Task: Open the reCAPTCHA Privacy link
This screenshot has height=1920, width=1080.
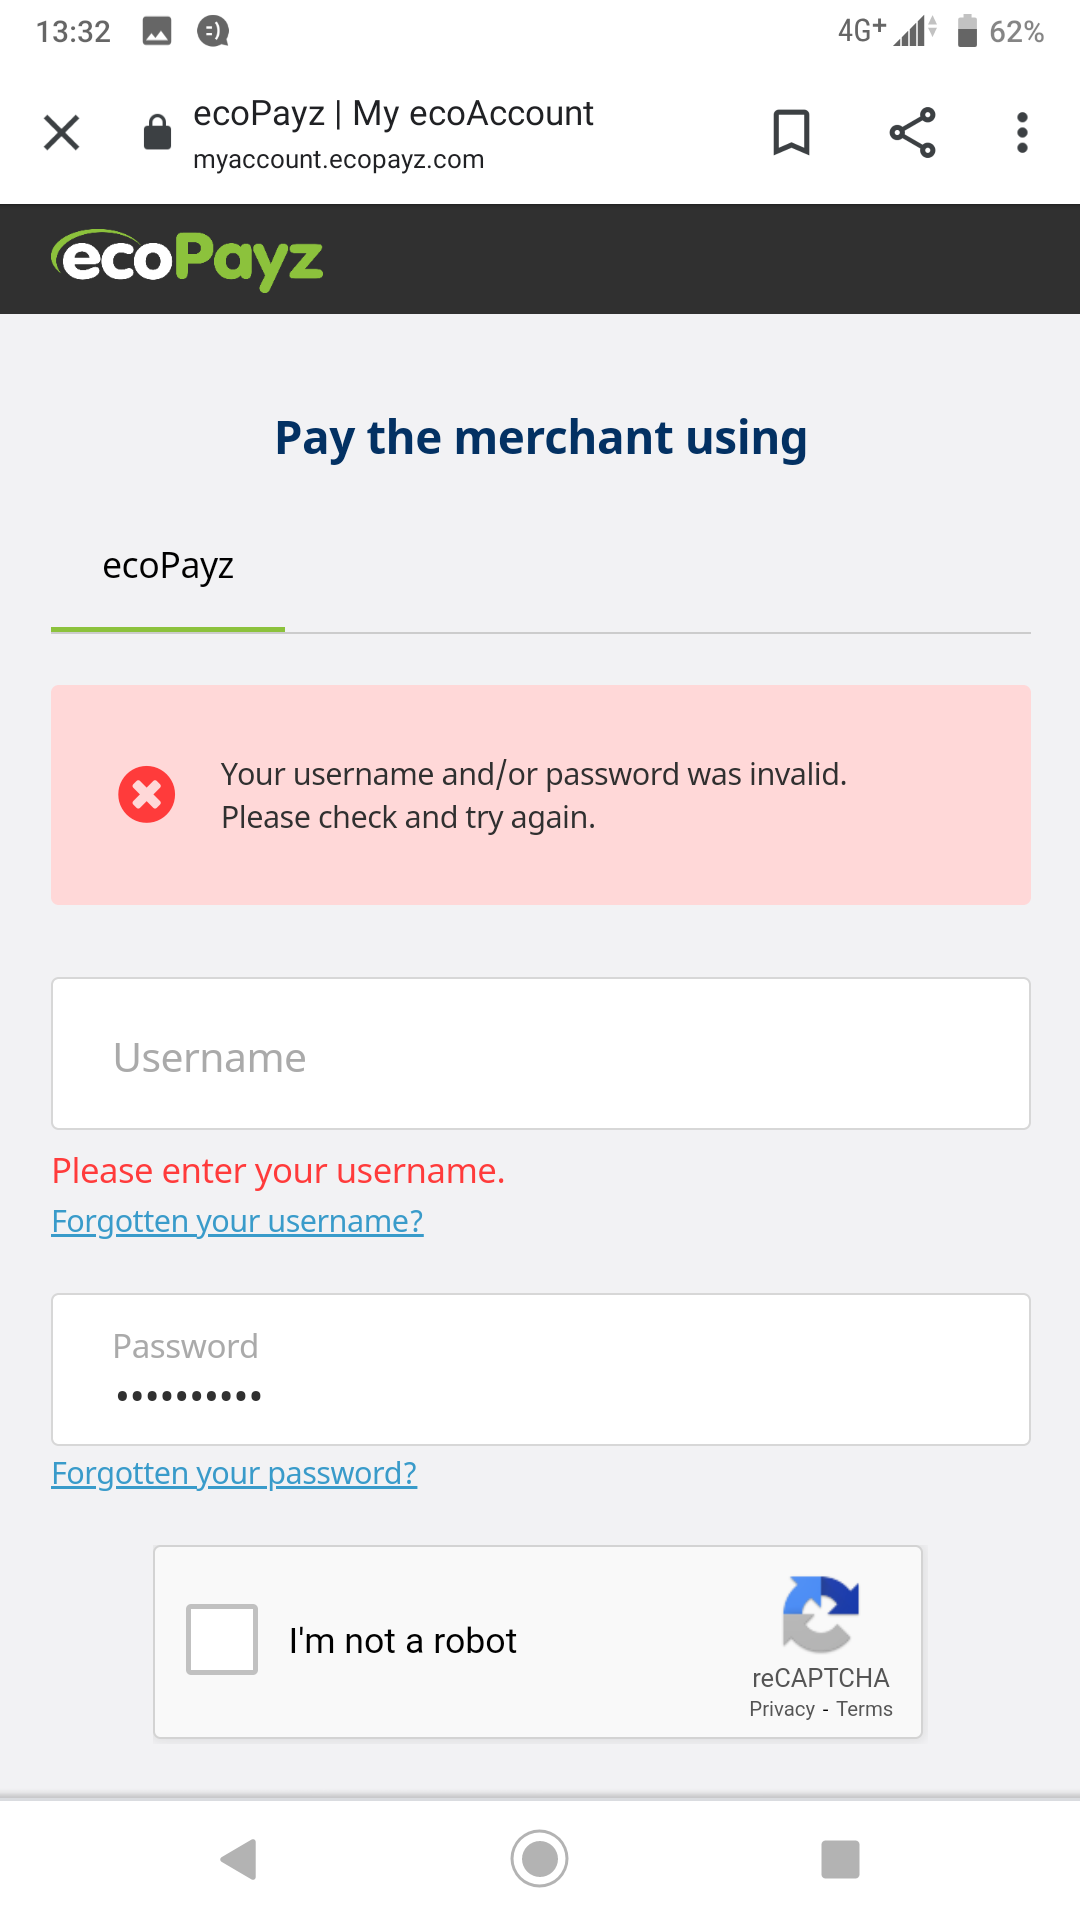Action: pos(782,1709)
